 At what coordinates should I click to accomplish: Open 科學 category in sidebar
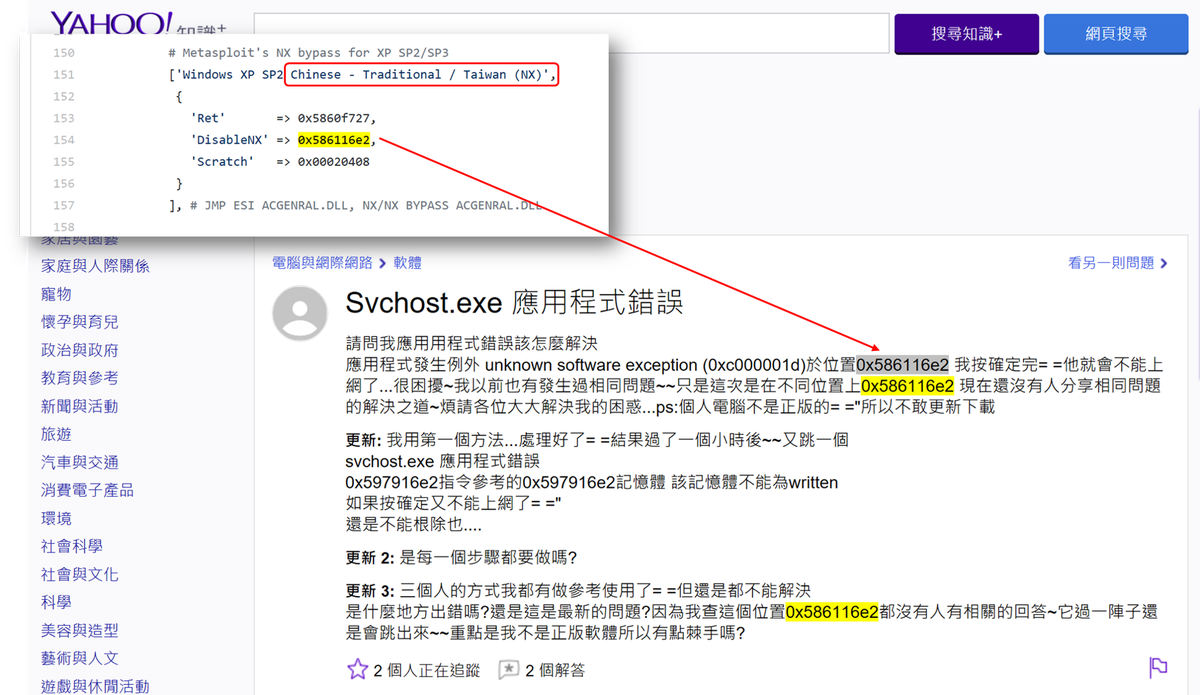[56, 602]
